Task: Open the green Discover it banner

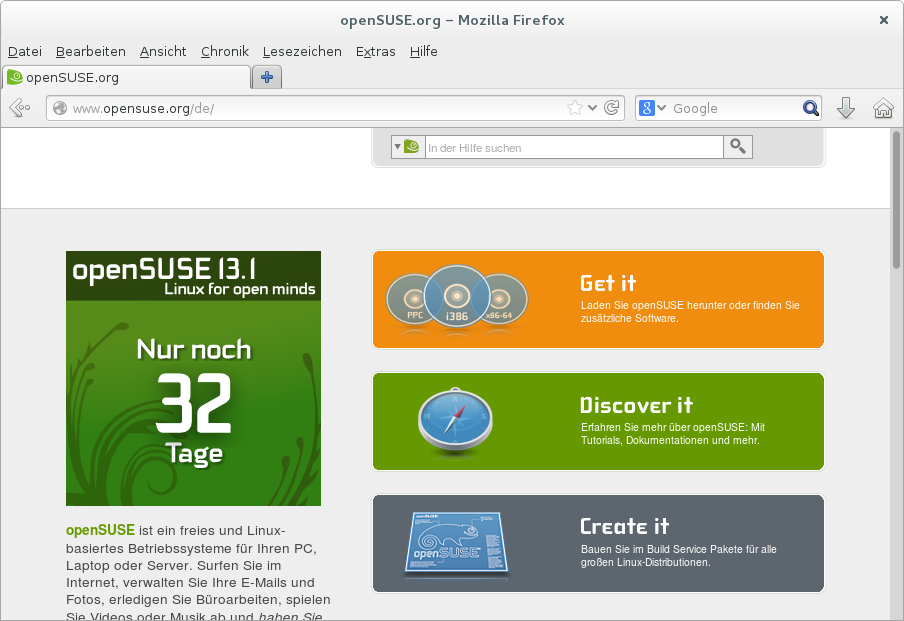Action: click(598, 421)
